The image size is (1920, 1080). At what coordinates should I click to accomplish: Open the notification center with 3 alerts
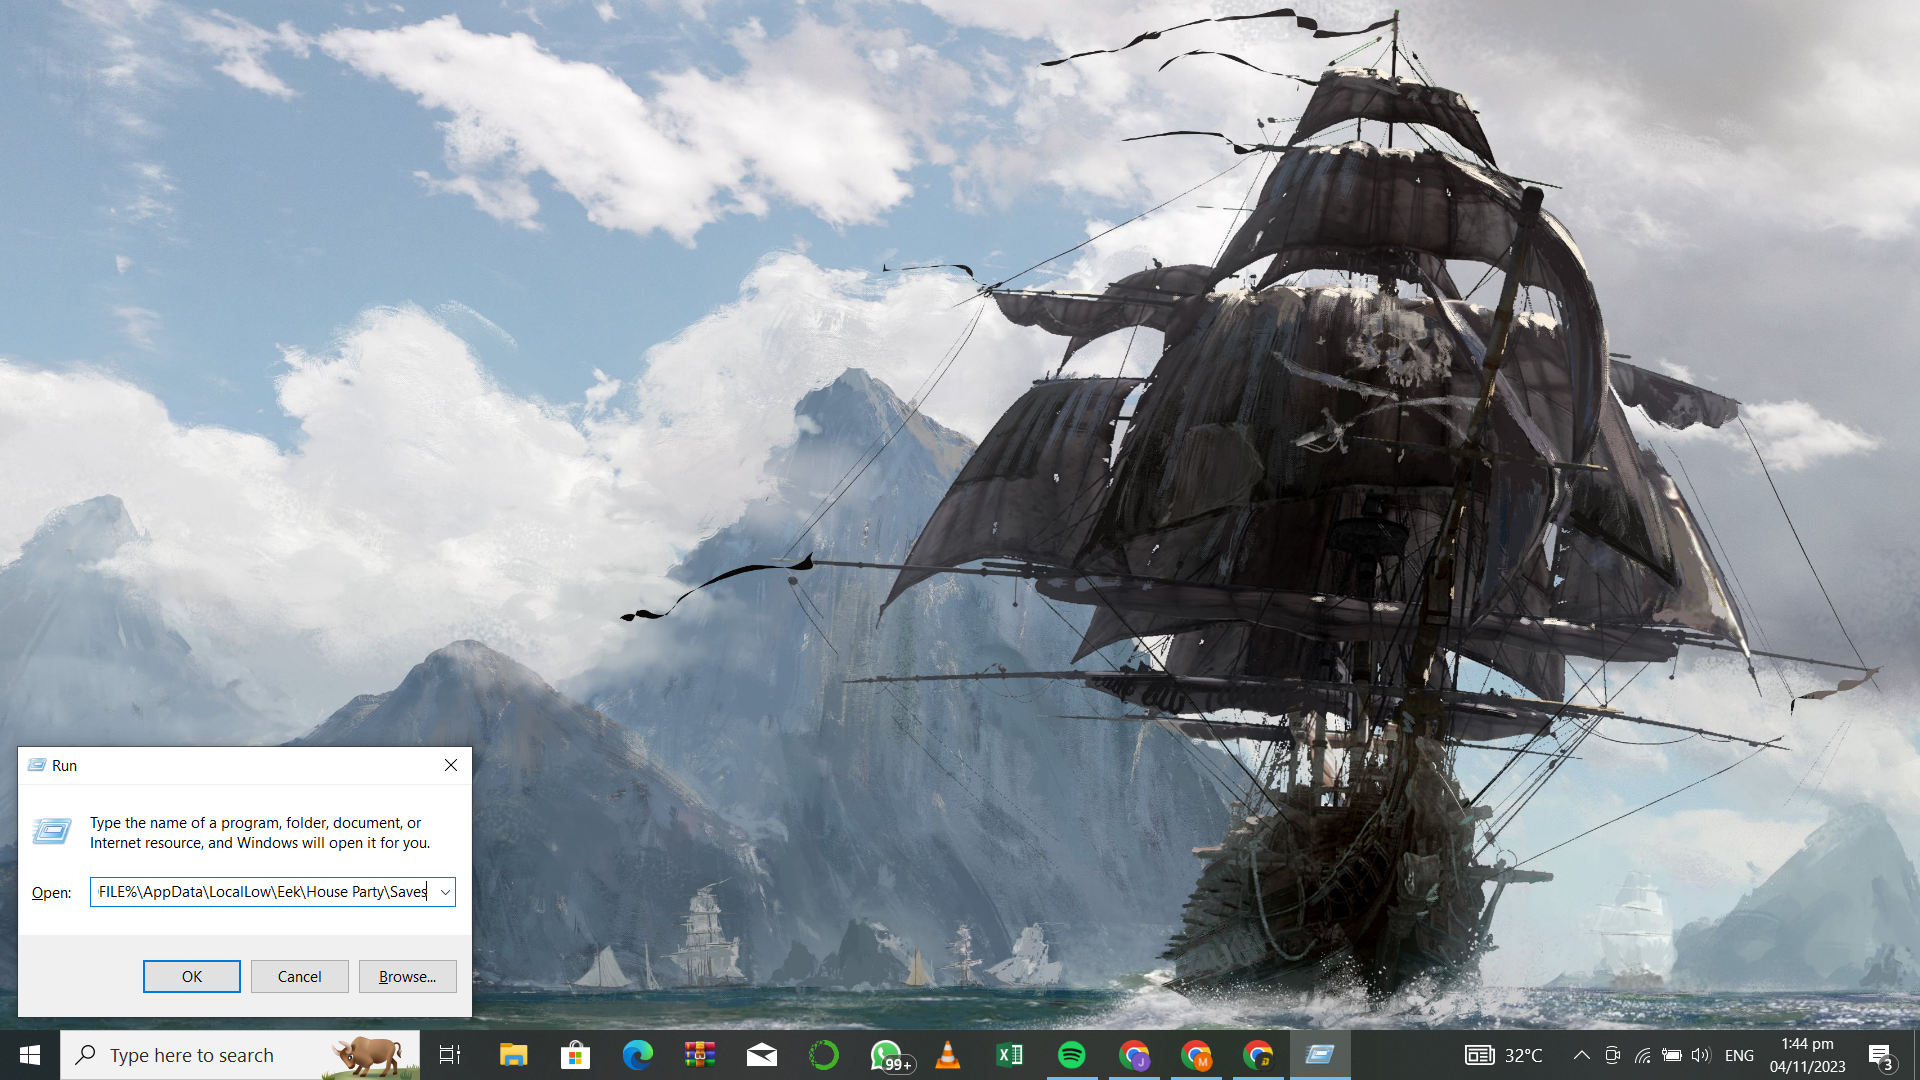coord(1880,1055)
